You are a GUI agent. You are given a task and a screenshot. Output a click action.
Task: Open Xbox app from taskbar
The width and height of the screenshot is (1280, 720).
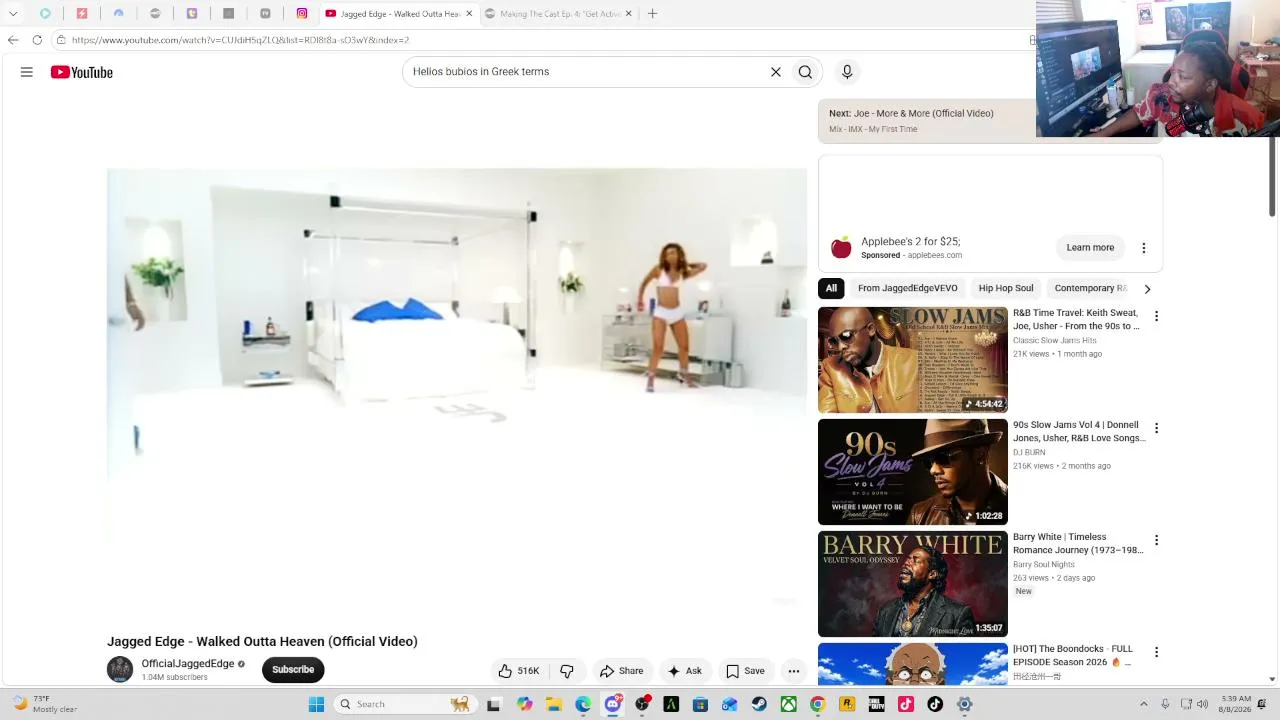tap(788, 704)
